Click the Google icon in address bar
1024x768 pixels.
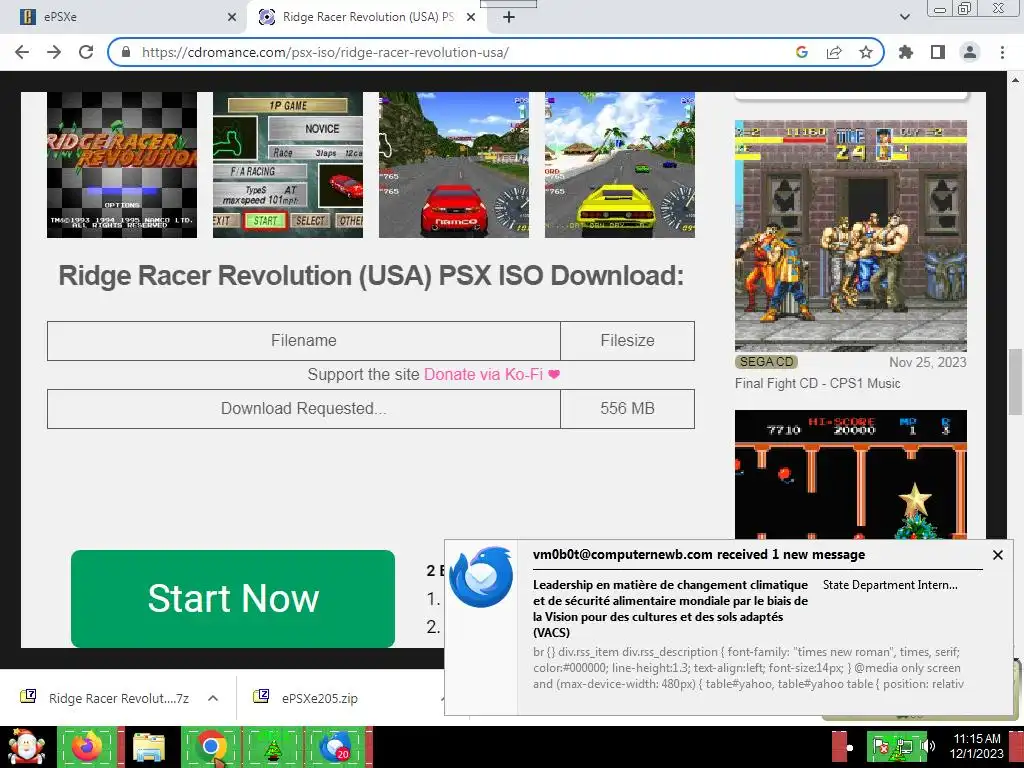point(802,52)
